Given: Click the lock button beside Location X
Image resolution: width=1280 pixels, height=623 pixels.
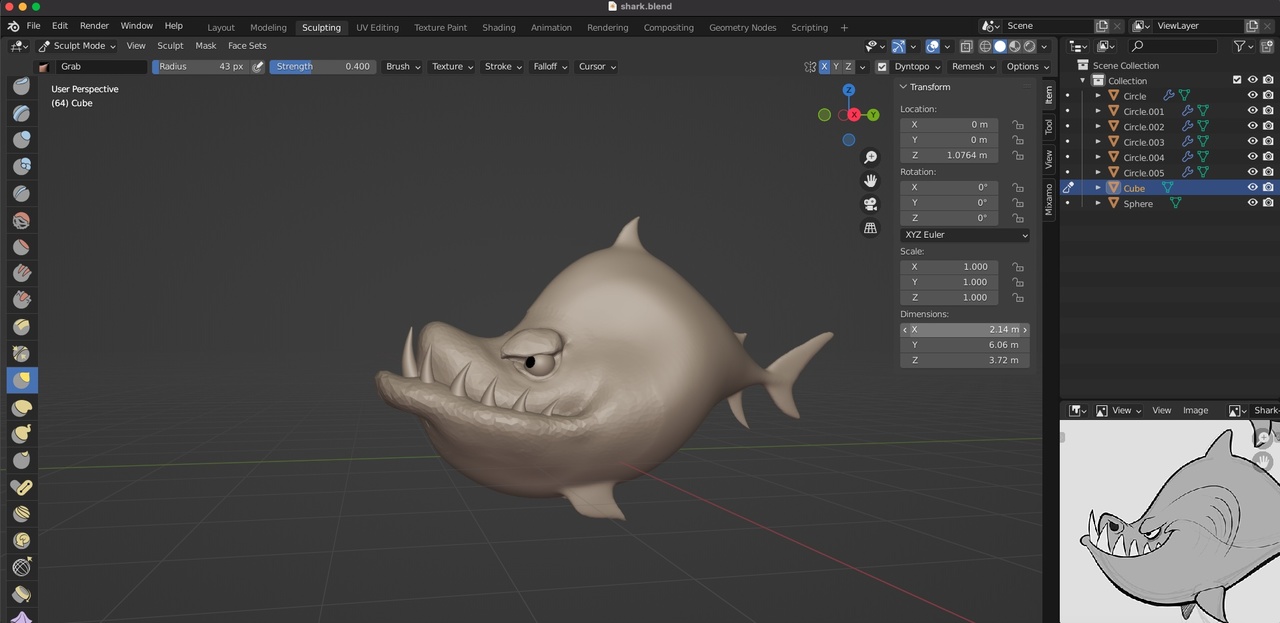Looking at the screenshot, I should (1017, 124).
